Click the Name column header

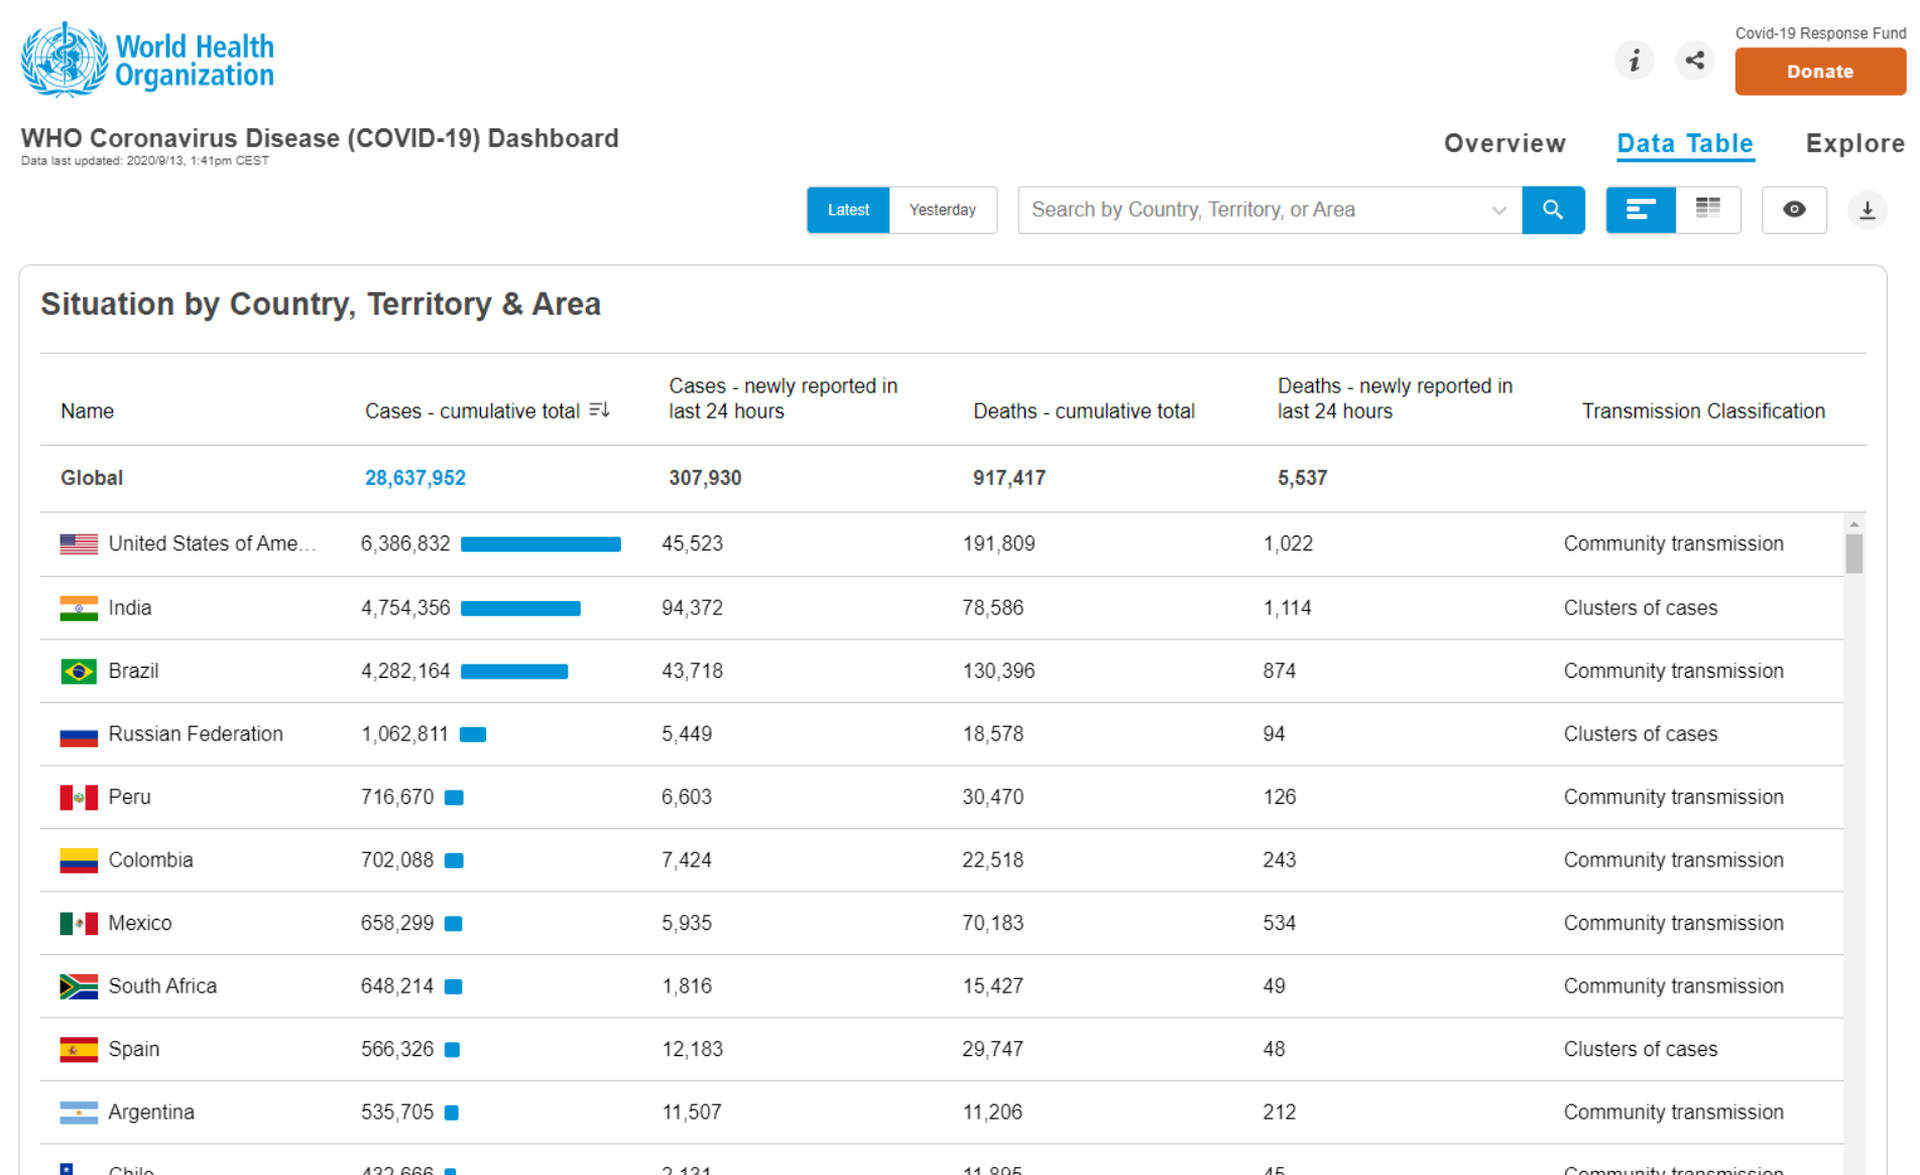87,411
